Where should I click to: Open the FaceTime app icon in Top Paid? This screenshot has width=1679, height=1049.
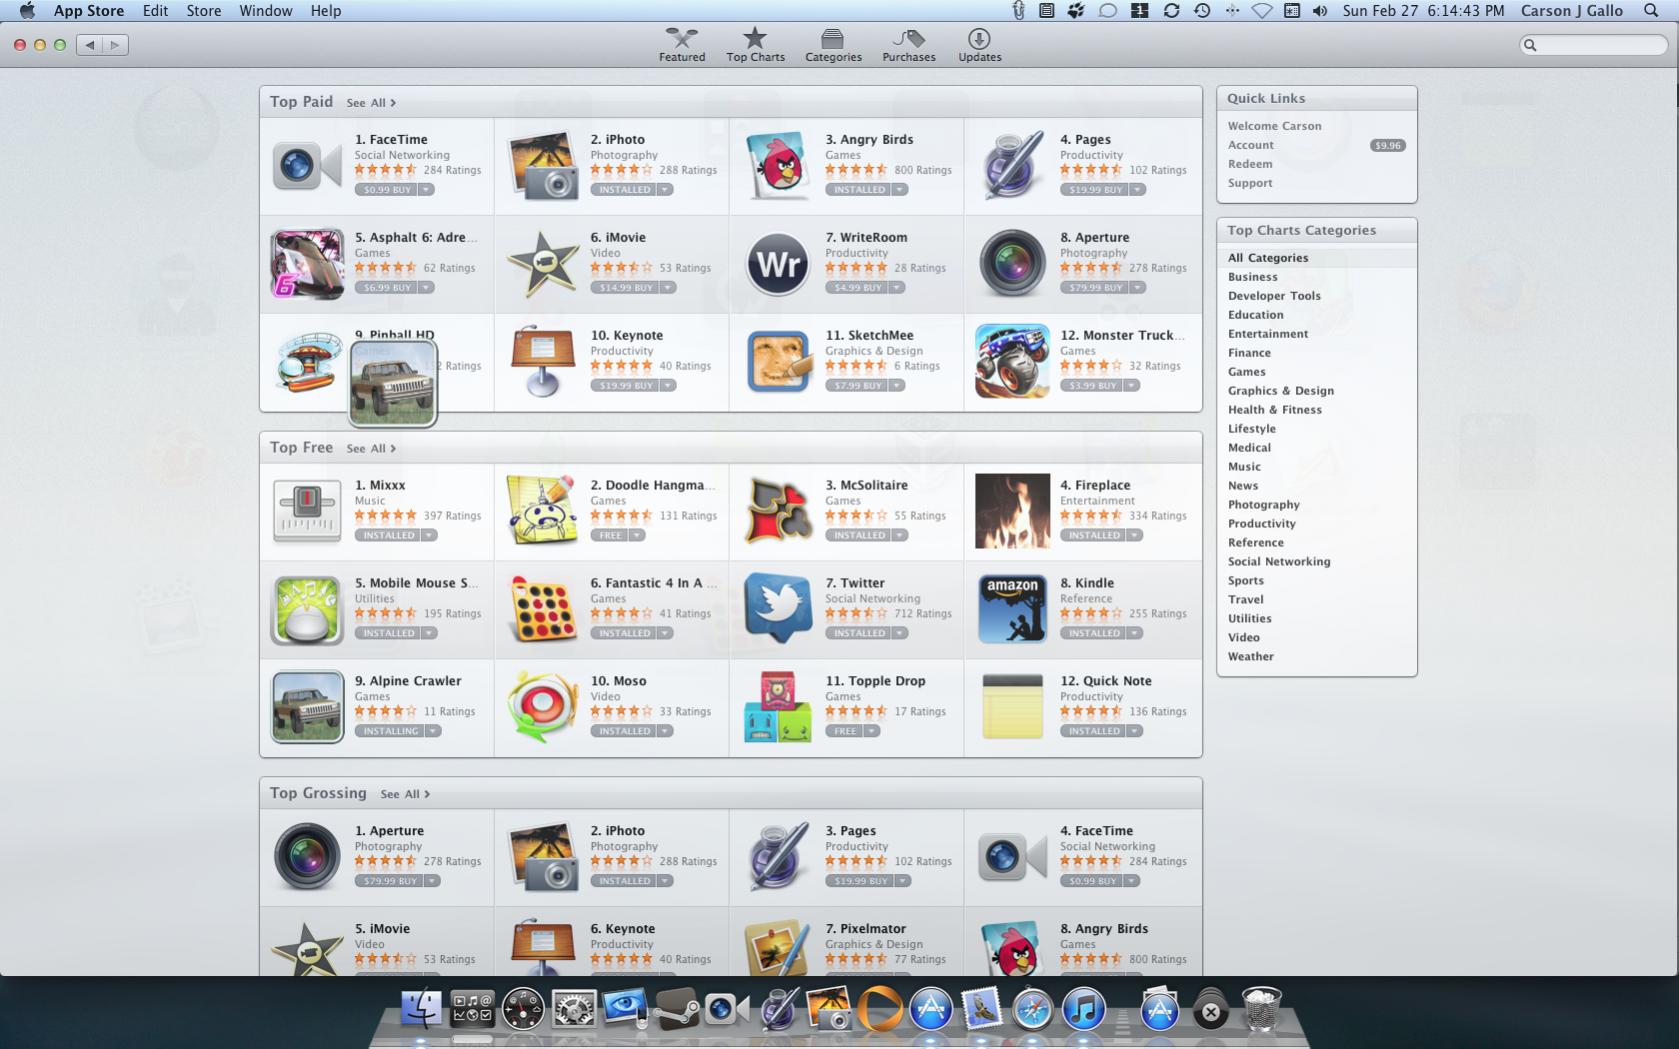pos(306,165)
